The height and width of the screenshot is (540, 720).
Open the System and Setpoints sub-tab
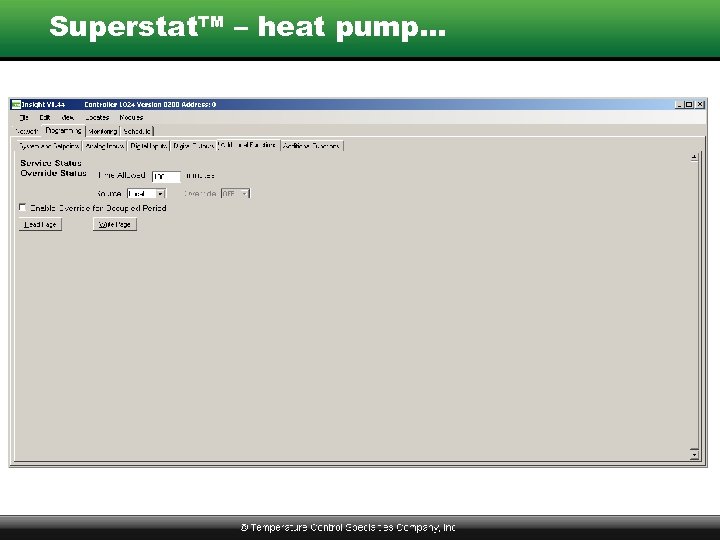[x=49, y=146]
